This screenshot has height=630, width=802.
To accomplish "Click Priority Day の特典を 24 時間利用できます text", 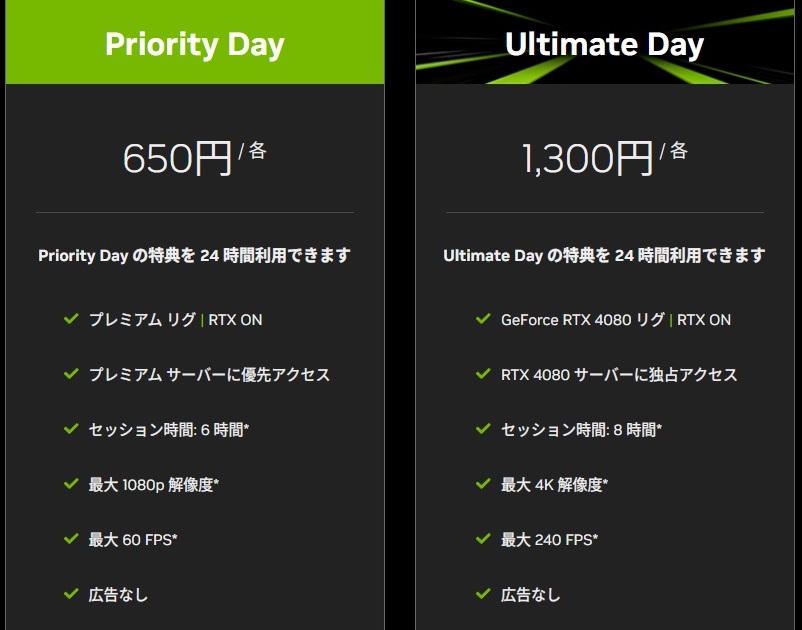I will click(x=195, y=256).
